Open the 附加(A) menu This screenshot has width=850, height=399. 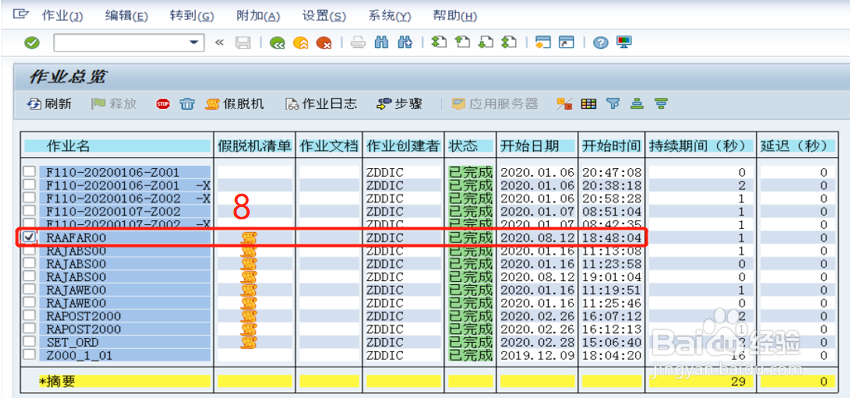(x=258, y=16)
